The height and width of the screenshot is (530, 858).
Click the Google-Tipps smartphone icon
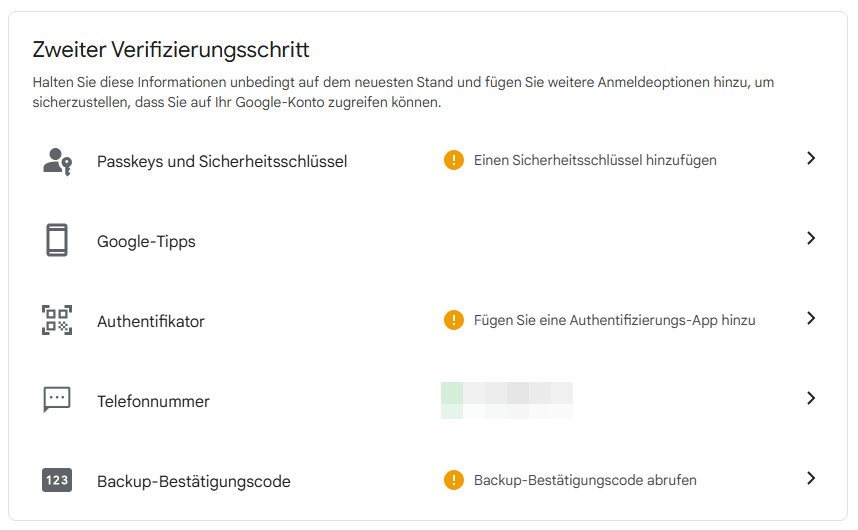57,240
